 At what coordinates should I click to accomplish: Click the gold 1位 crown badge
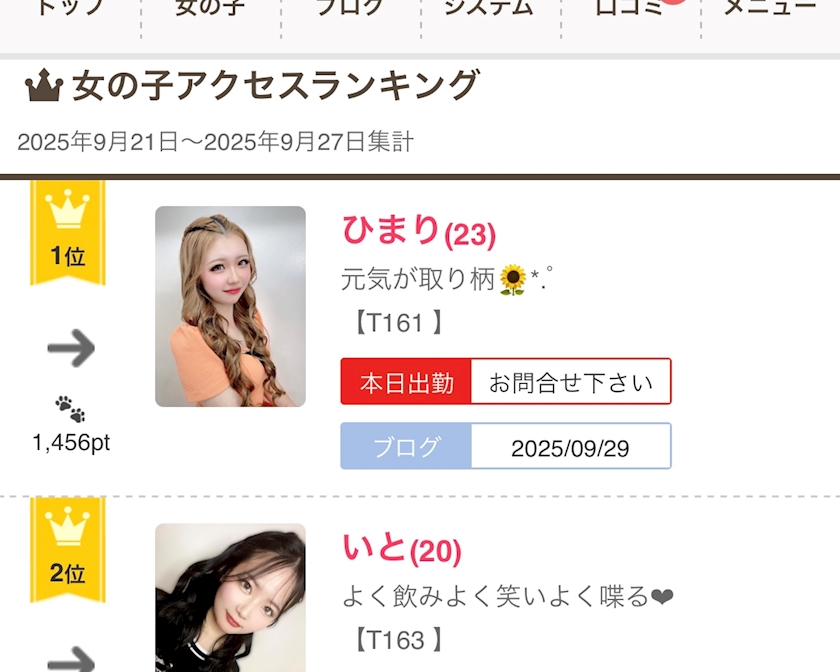click(68, 232)
